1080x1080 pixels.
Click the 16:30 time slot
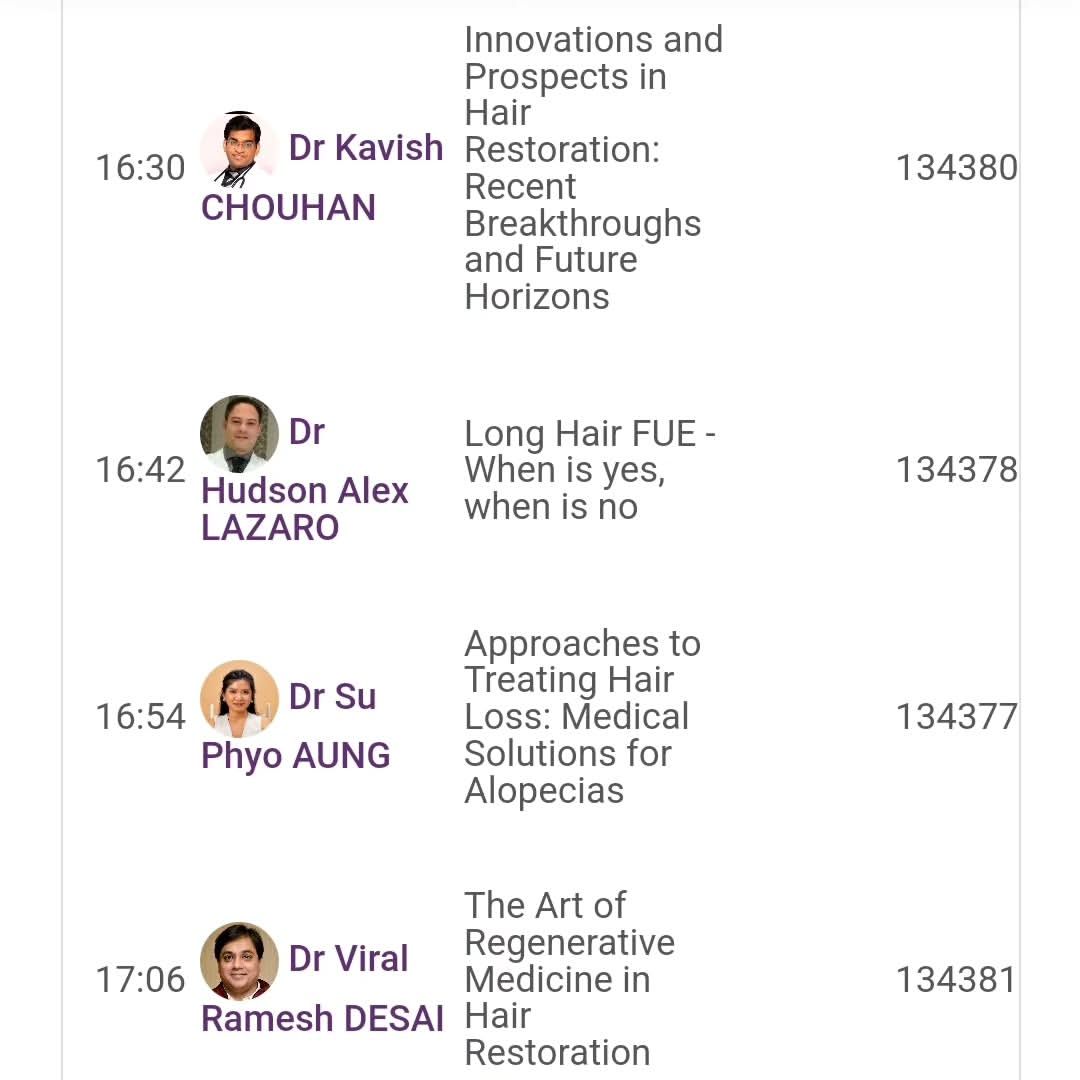tap(141, 168)
